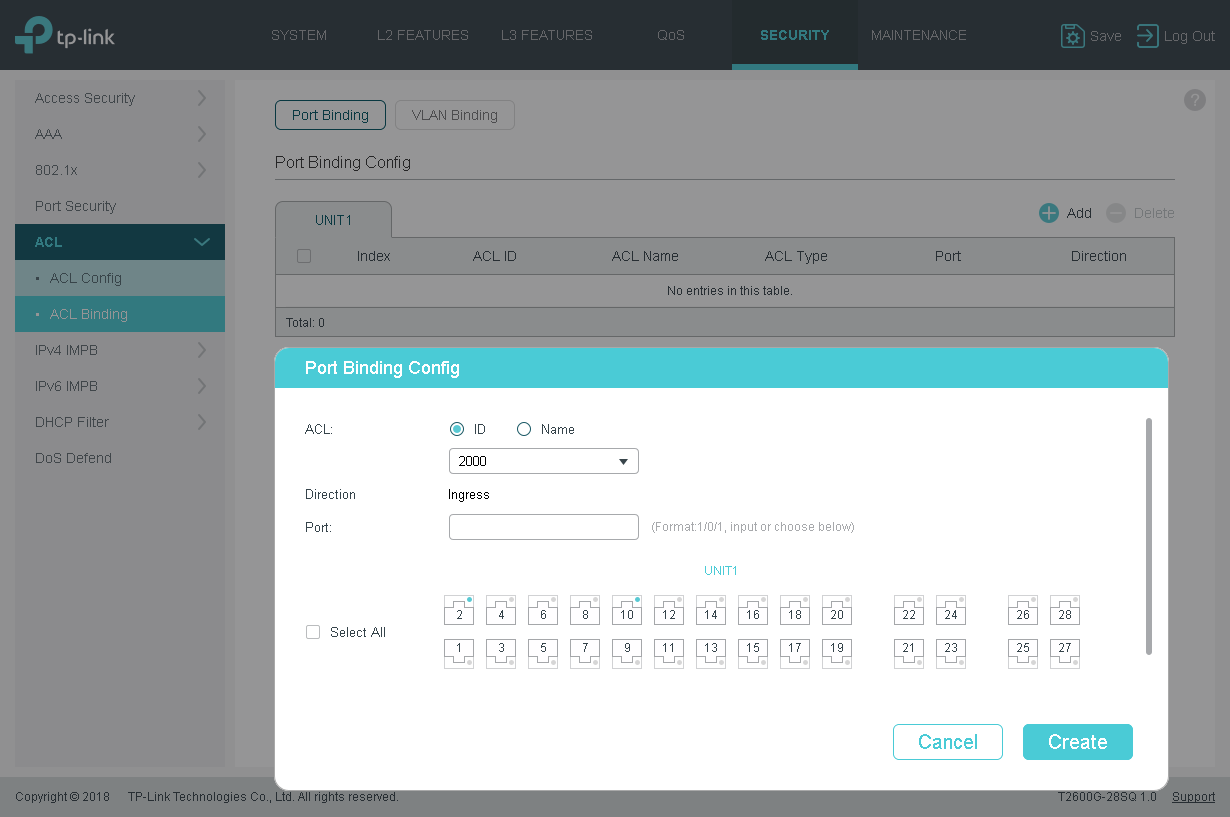The height and width of the screenshot is (817, 1230).
Task: Select the UNIT1 table tab
Action: point(333,220)
